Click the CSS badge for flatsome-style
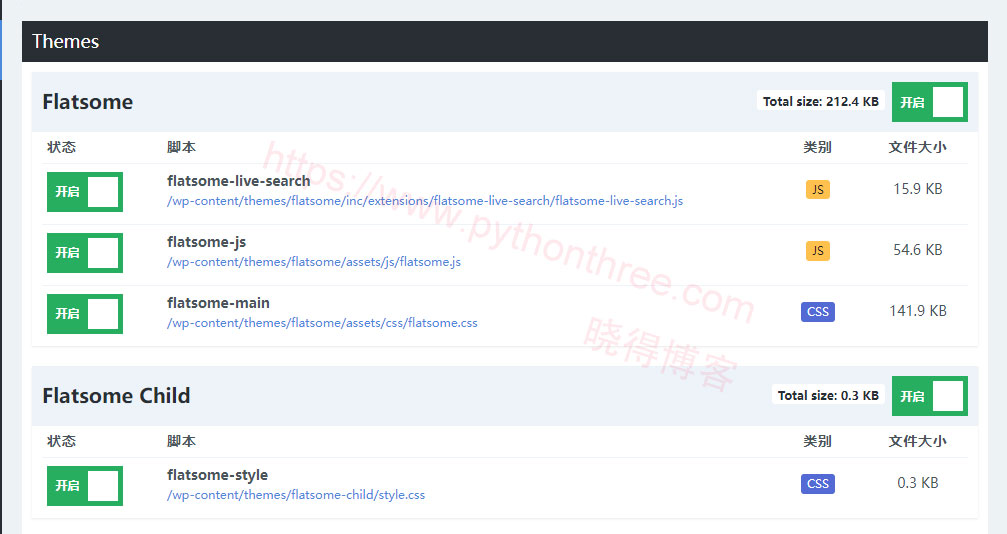This screenshot has height=534, width=1007. click(818, 484)
